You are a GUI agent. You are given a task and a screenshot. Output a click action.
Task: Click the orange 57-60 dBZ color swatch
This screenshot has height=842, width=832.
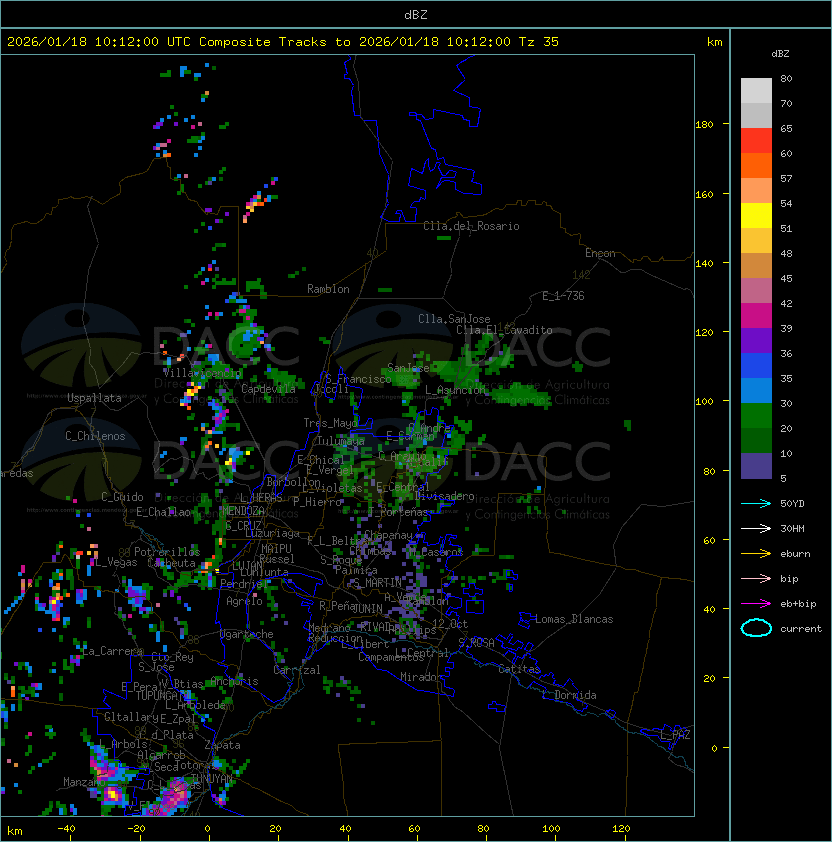pyautogui.click(x=756, y=165)
